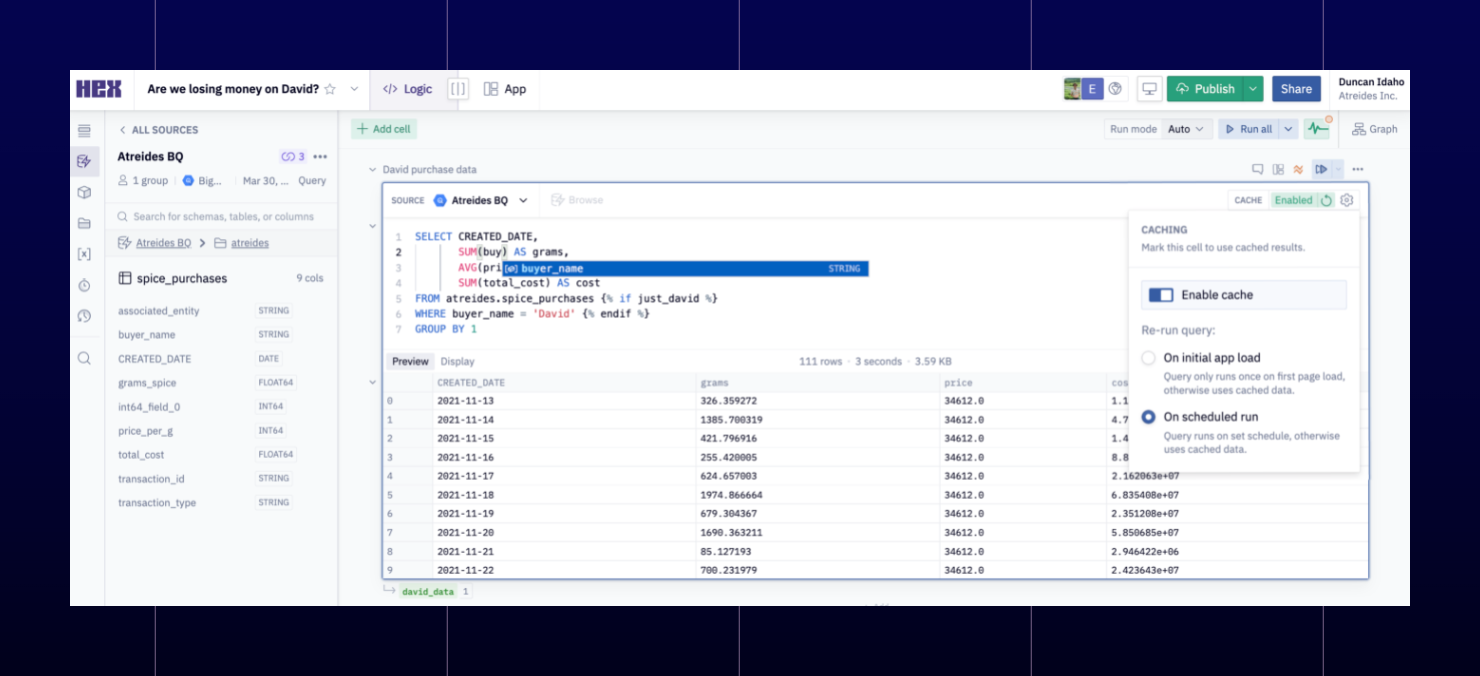The width and height of the screenshot is (1480, 676).
Task: Click the cell comment speech bubble icon
Action: pyautogui.click(x=1258, y=170)
